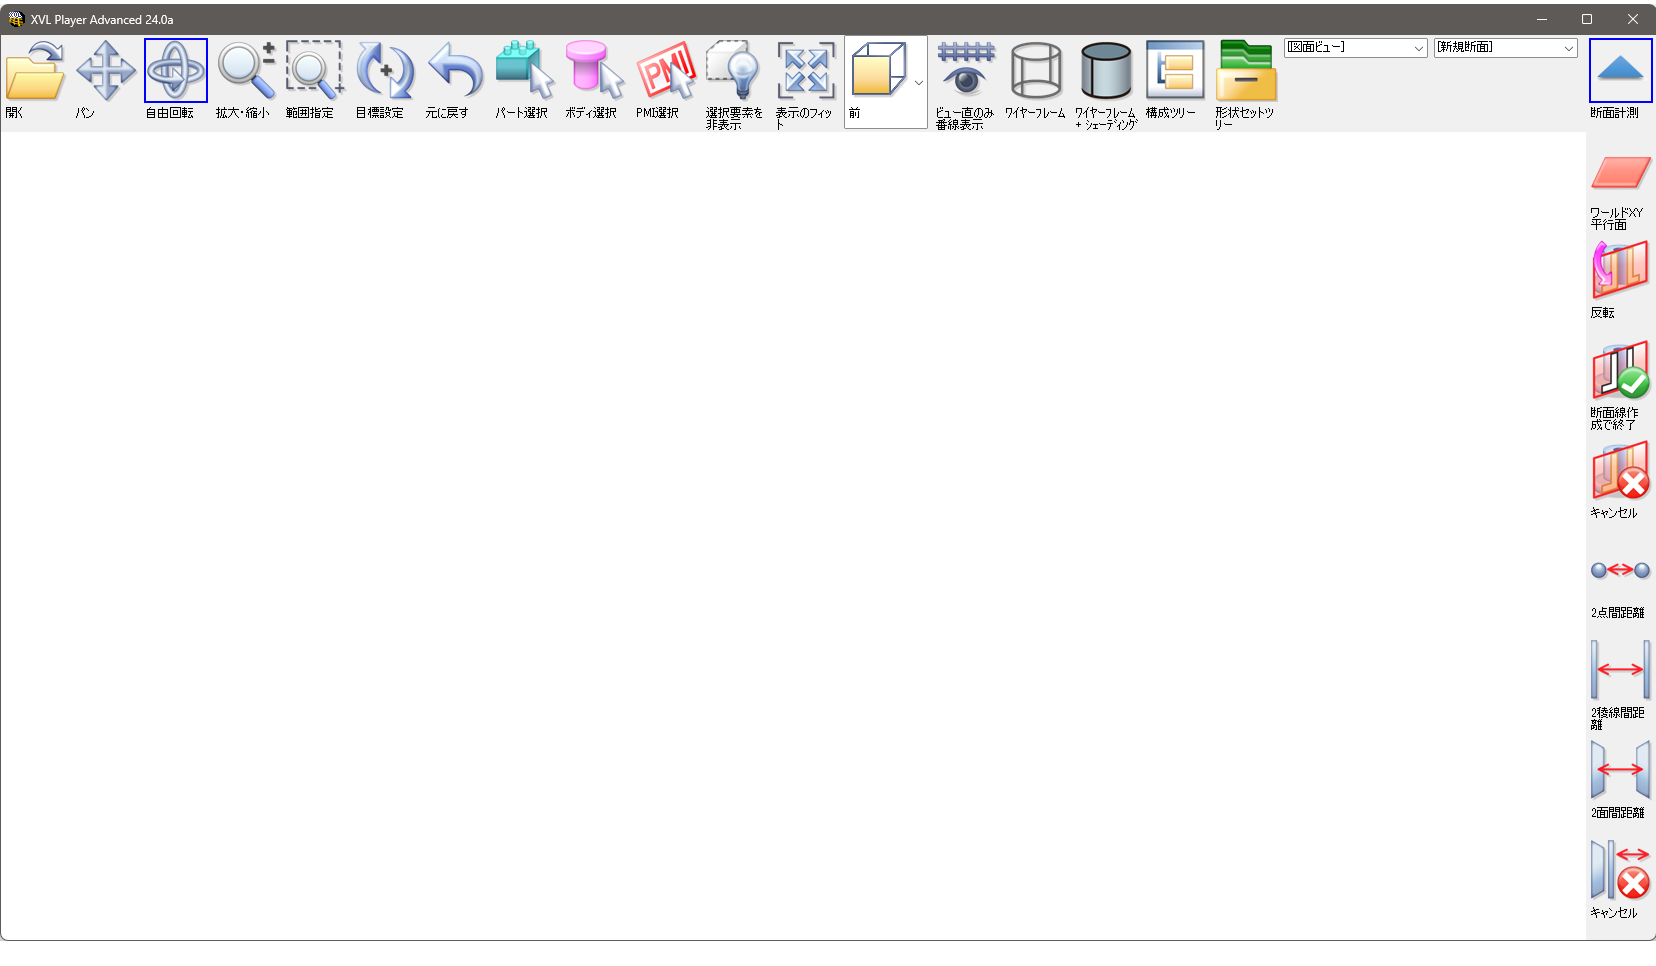Enable パート選択 part selection

click(x=525, y=71)
